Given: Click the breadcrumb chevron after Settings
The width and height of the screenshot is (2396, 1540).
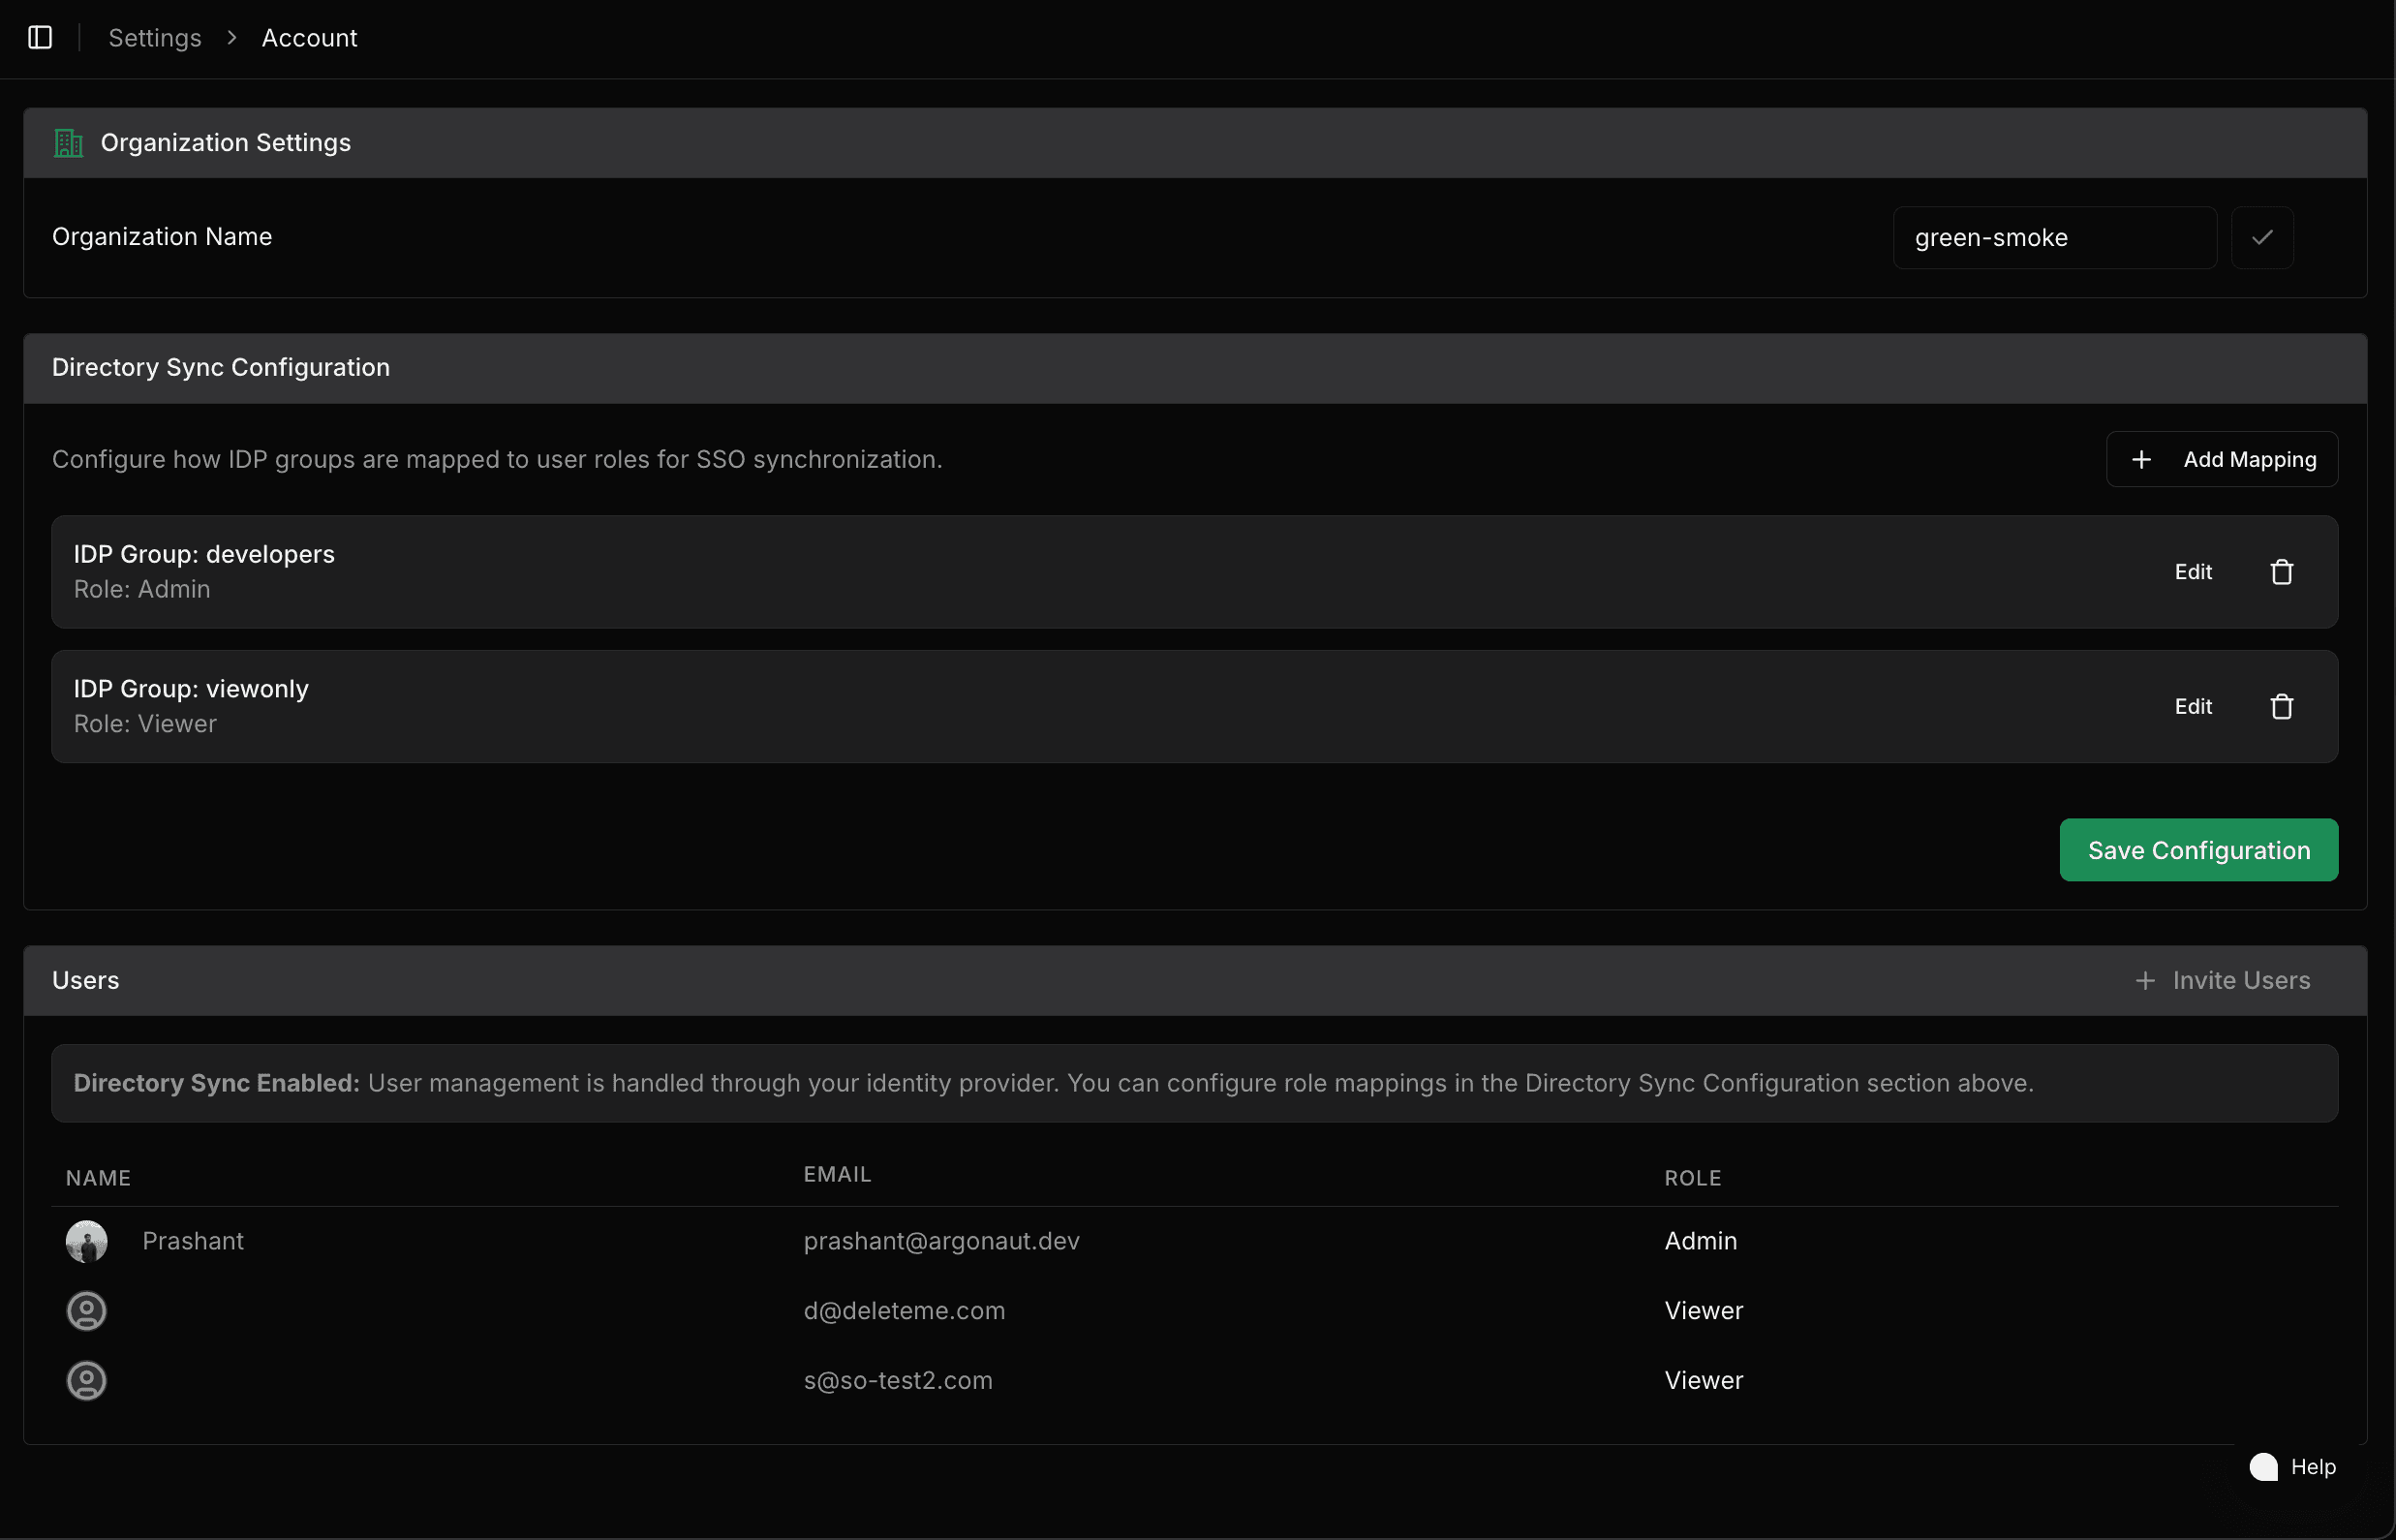Looking at the screenshot, I should pyautogui.click(x=232, y=38).
